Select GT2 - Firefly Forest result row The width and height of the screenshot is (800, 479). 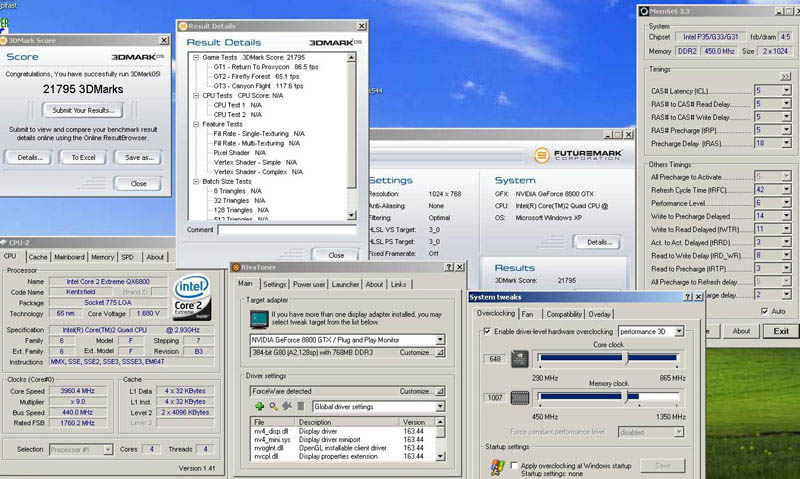[x=256, y=77]
